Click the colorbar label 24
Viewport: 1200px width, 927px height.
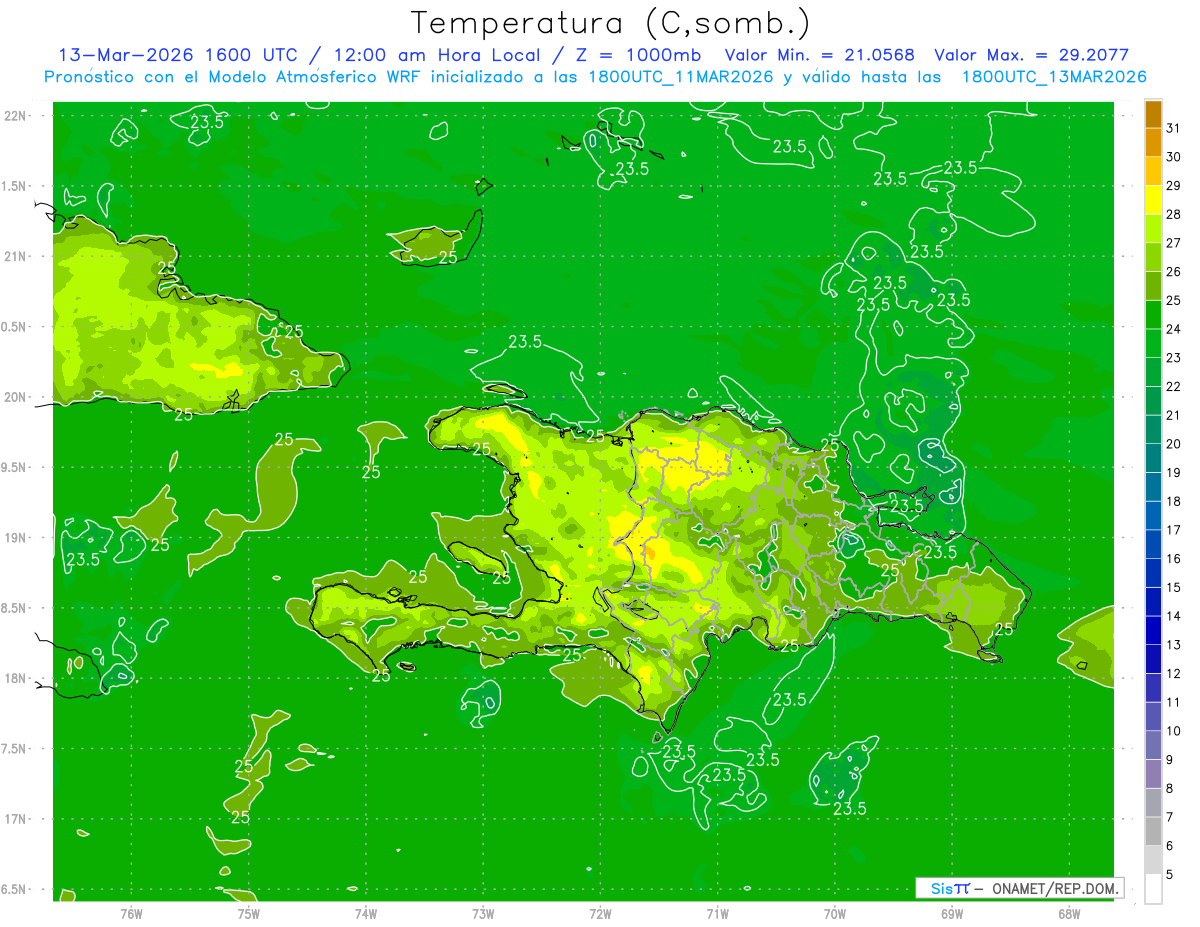(1174, 329)
